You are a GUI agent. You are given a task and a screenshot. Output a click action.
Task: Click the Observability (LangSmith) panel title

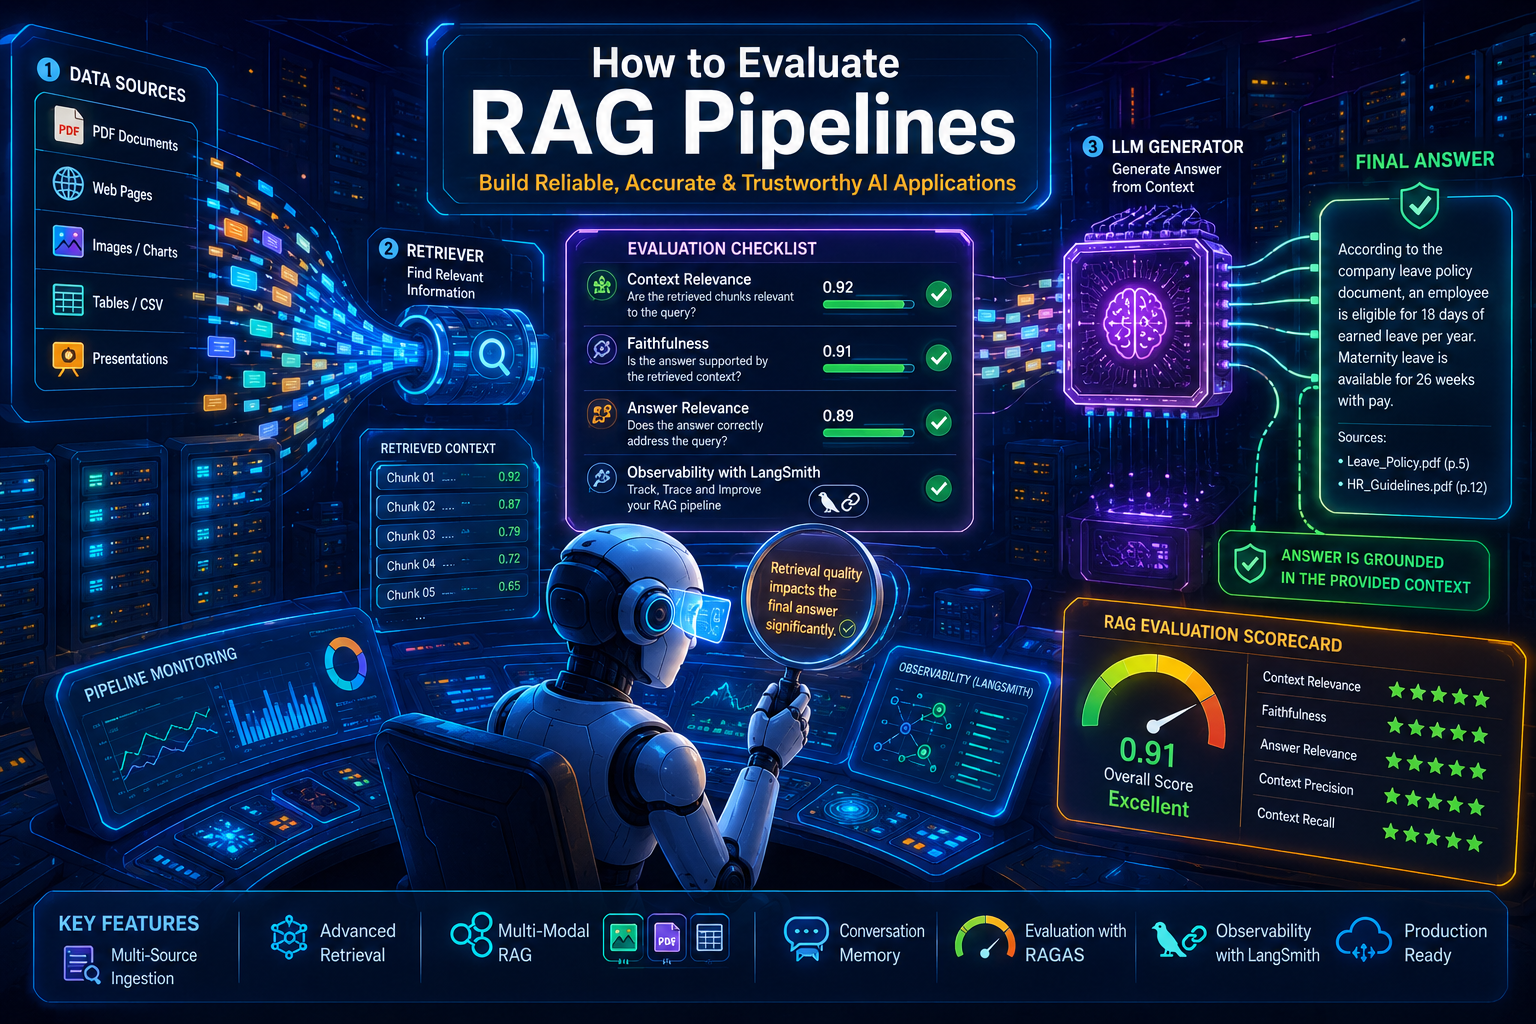click(965, 680)
